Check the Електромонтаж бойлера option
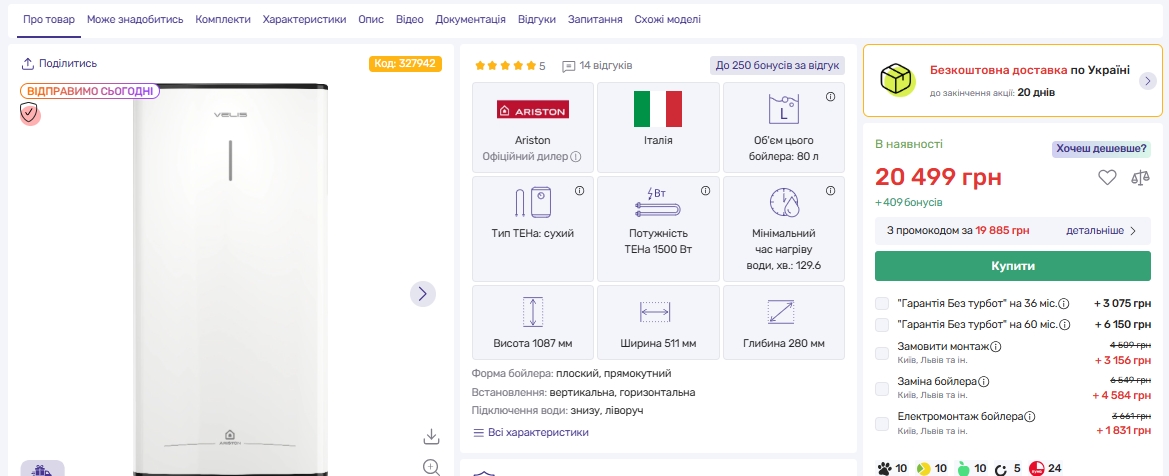 (x=882, y=423)
